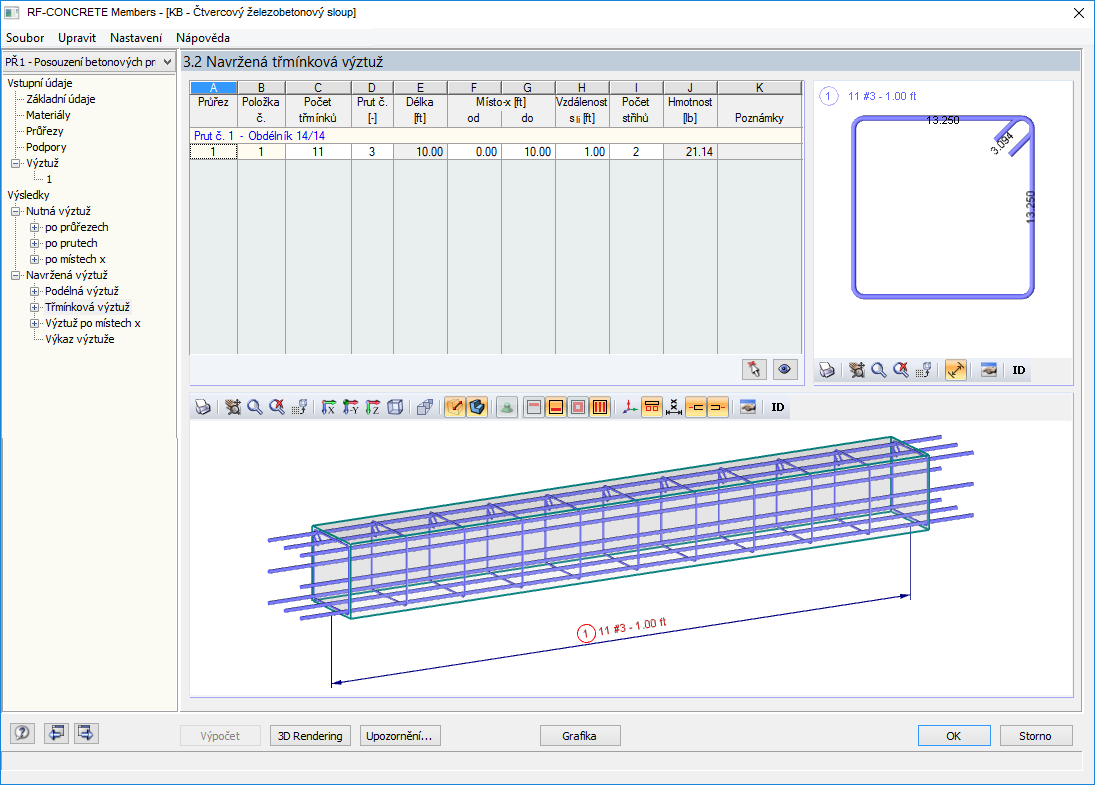Click move/zoom icon in stirrup preview toolbar
Image resolution: width=1095 pixels, height=785 pixels.
[x=858, y=370]
